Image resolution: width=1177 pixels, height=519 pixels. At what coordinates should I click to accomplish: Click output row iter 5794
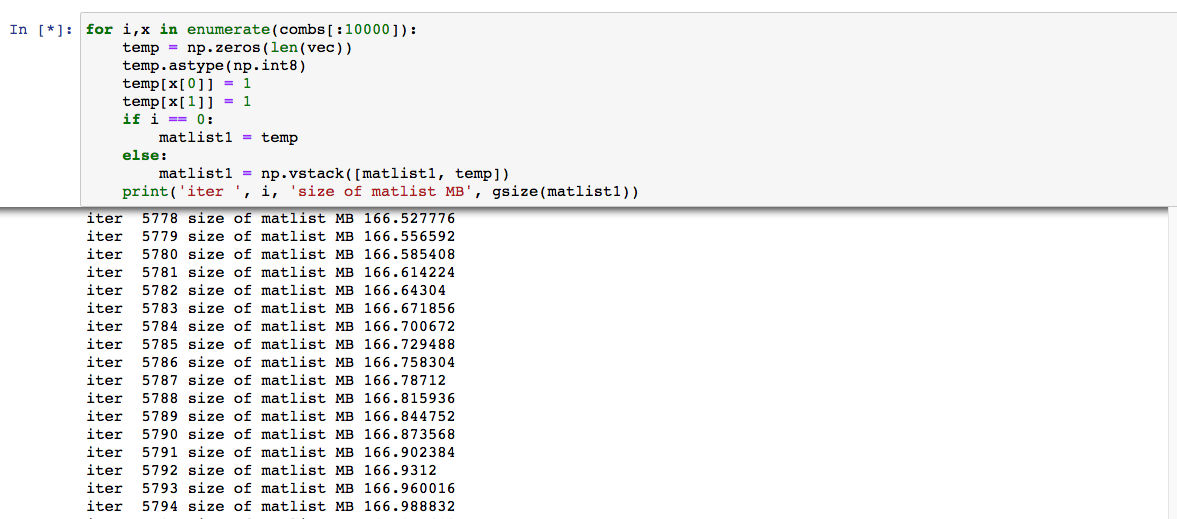click(271, 507)
